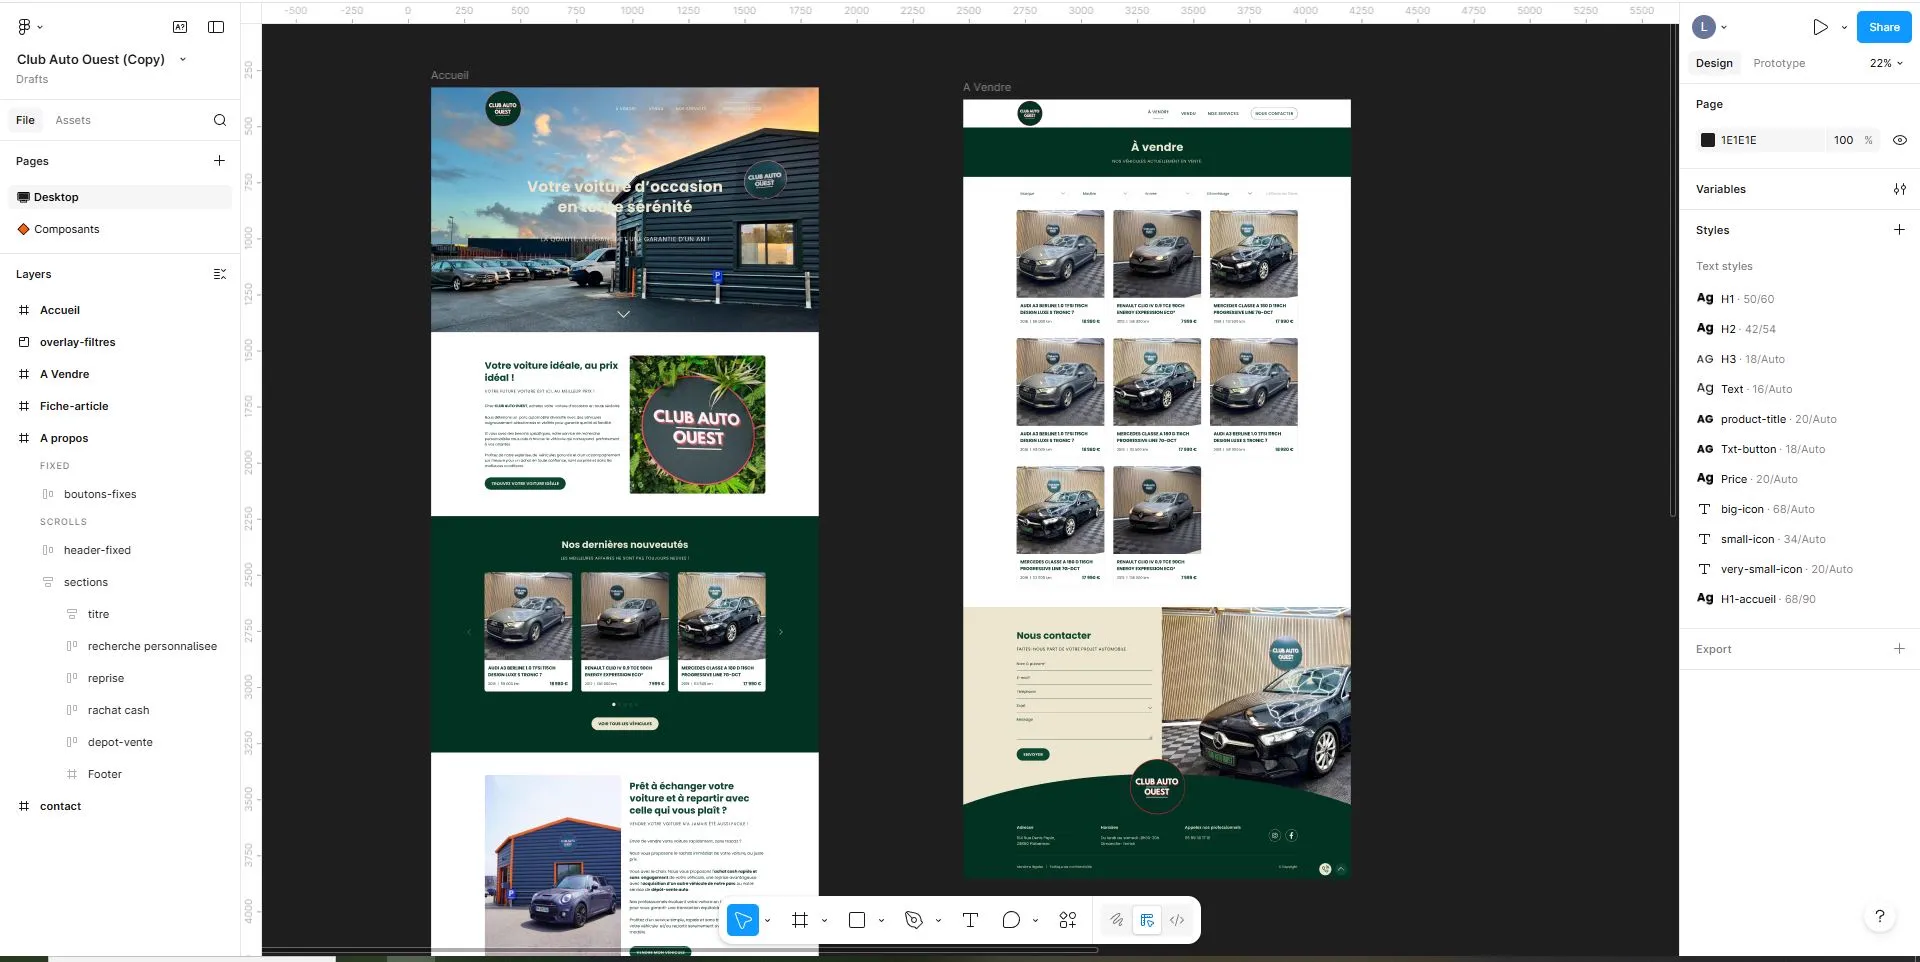Open the Assets search icon
Viewport: 1920px width, 962px height.
219,120
